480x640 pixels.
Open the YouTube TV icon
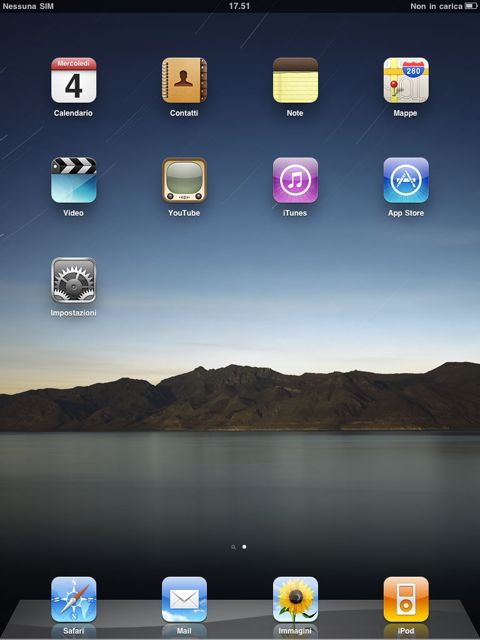tap(184, 180)
